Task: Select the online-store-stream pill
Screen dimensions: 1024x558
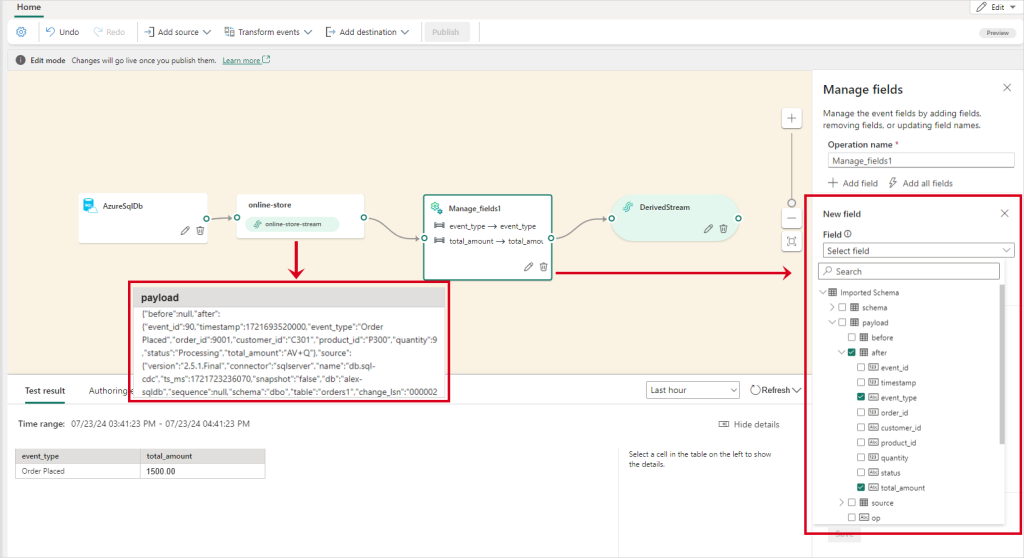Action: (x=293, y=224)
